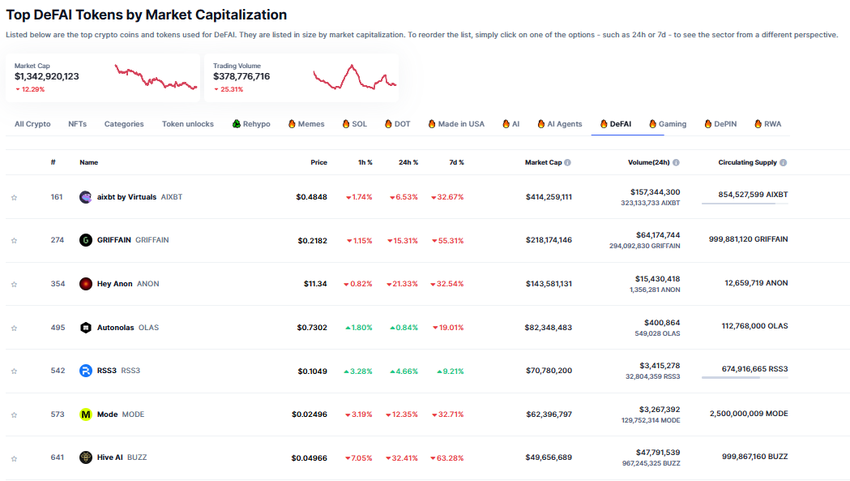Click the Mode yellow token icon
Image resolution: width=850 pixels, height=481 pixels.
[86, 414]
